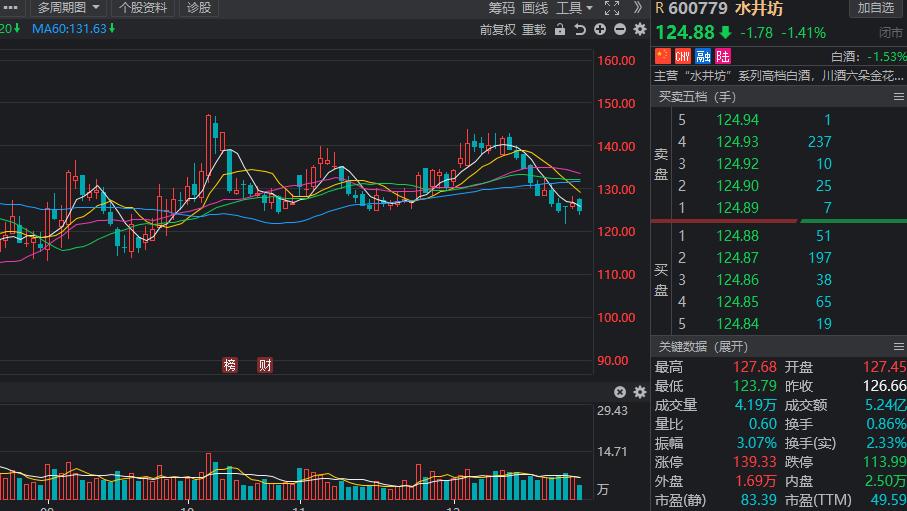Click the 最低 value 123.79

click(754, 386)
